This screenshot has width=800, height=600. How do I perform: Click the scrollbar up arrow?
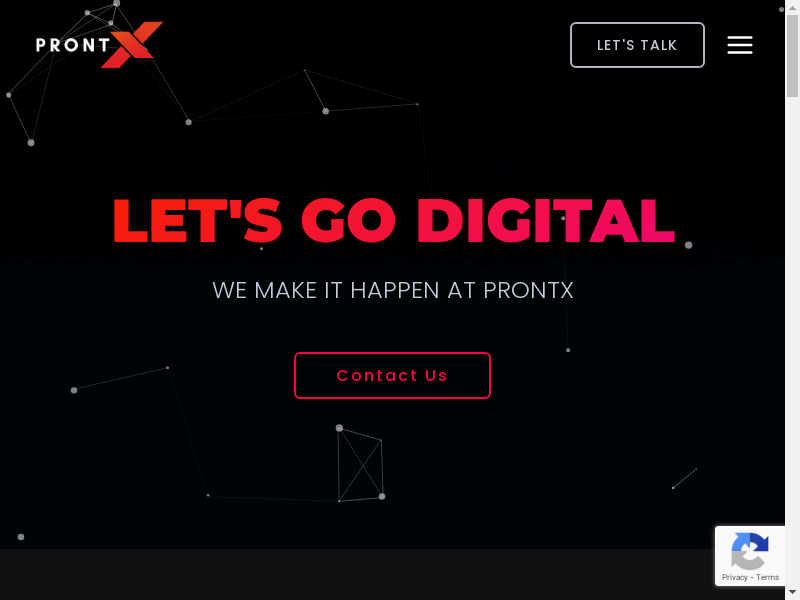(x=792, y=7)
